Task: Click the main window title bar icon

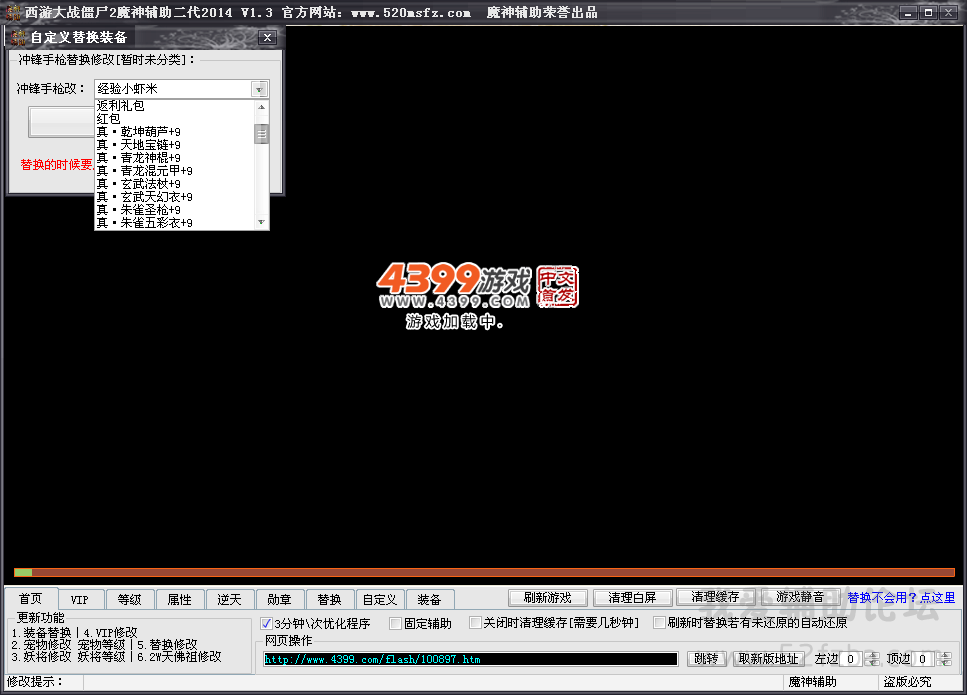Action: click(12, 12)
